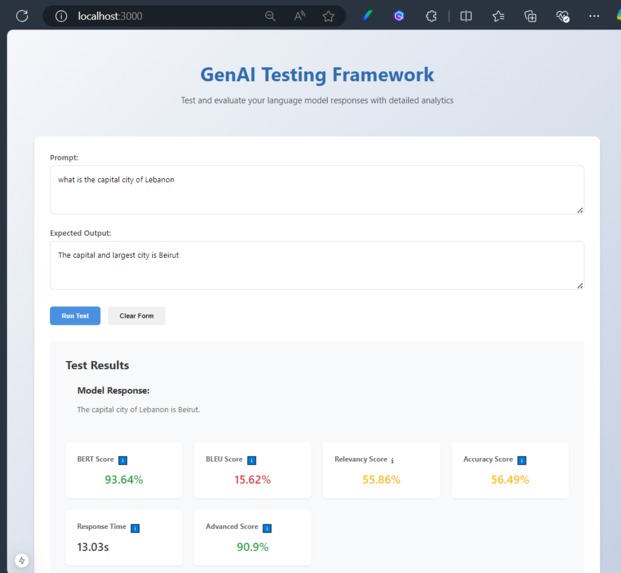Run the test with Run Test button
The image size is (621, 573).
coord(75,316)
